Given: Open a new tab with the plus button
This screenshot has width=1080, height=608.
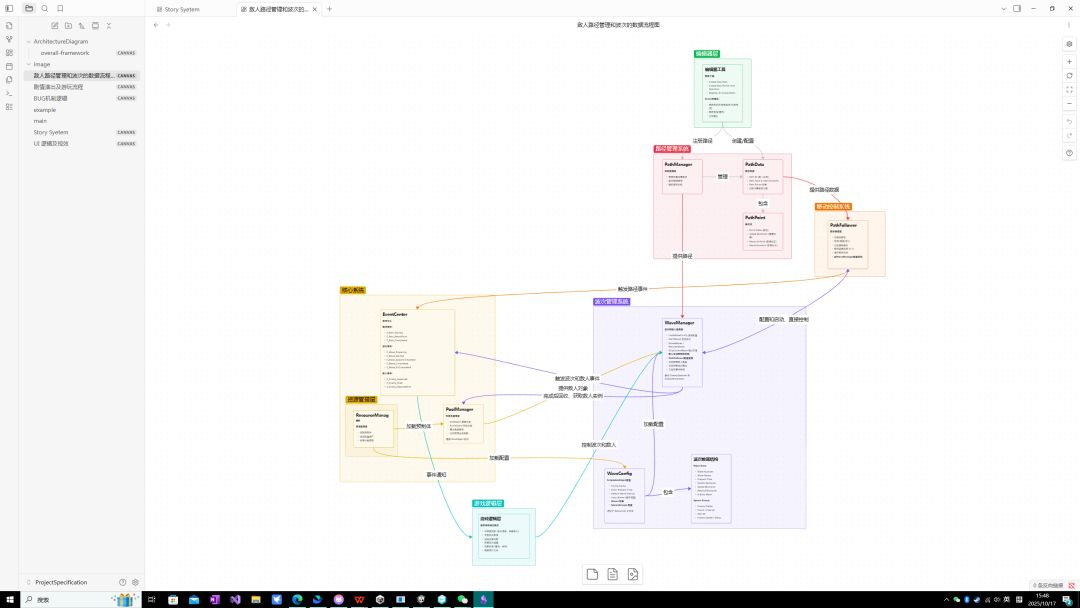Looking at the screenshot, I should point(329,9).
